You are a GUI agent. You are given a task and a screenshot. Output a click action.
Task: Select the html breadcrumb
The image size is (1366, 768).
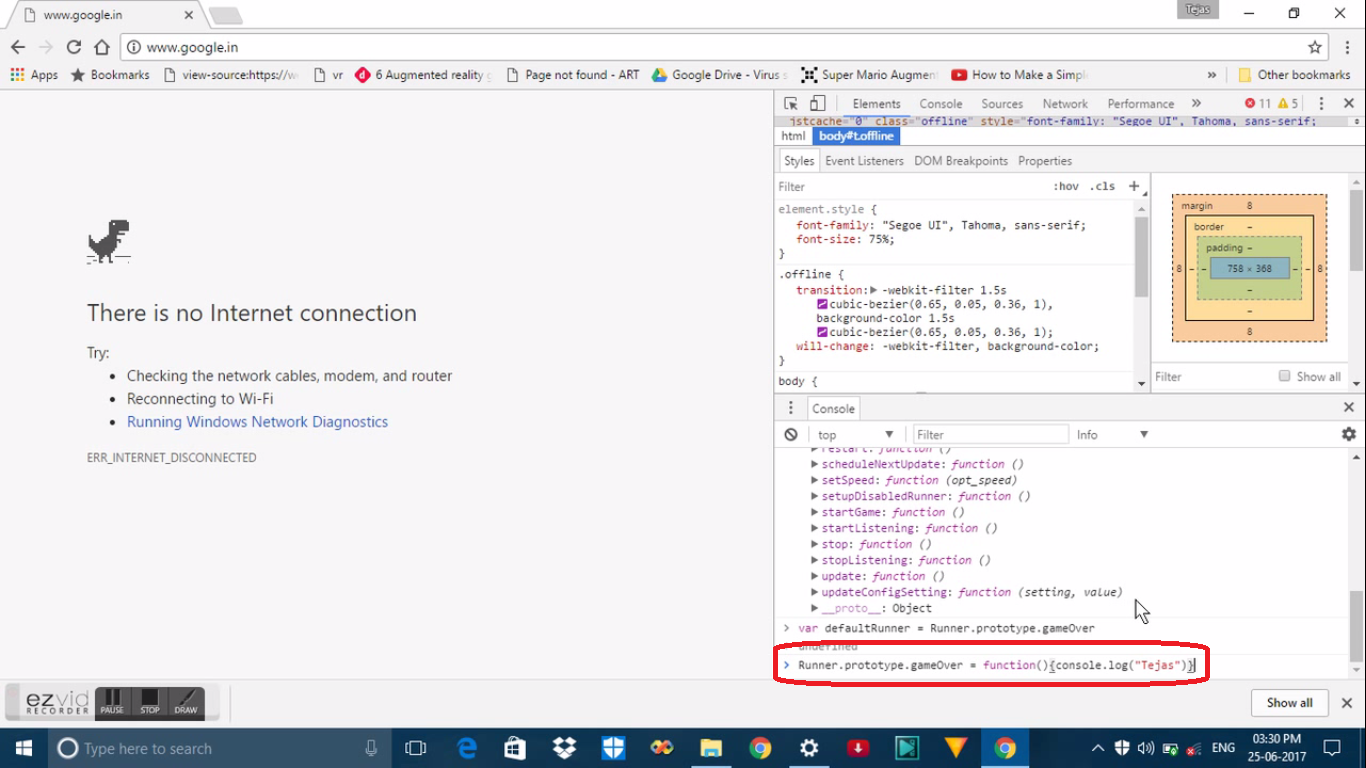(x=793, y=136)
